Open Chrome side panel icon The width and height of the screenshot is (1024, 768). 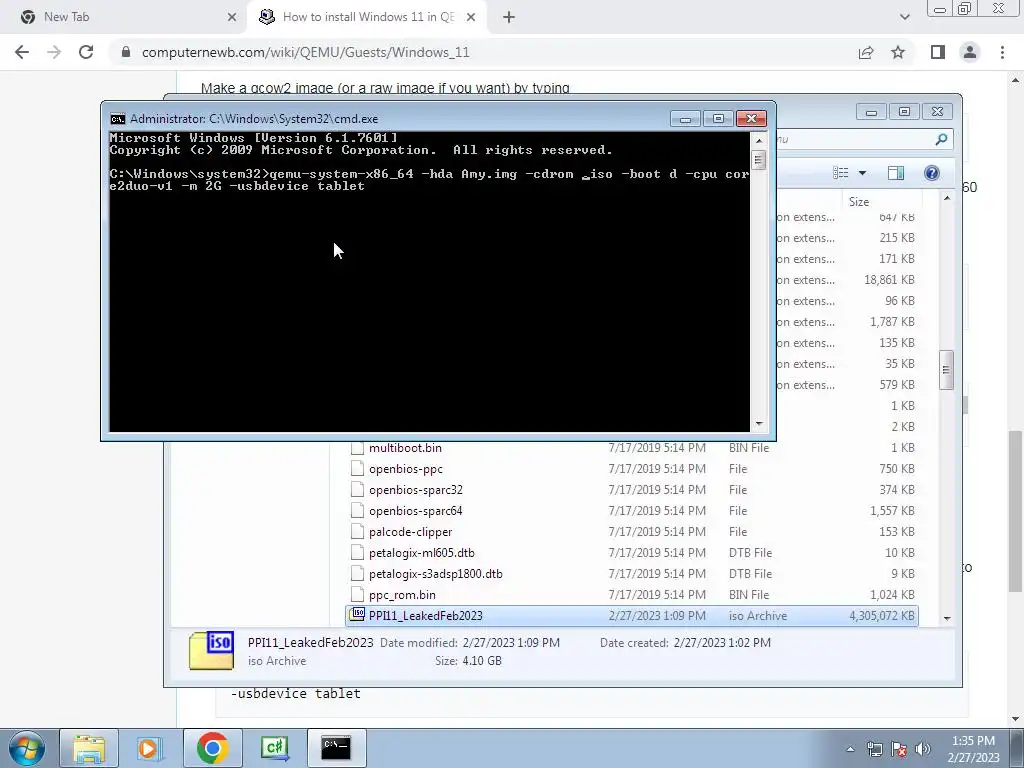point(938,52)
